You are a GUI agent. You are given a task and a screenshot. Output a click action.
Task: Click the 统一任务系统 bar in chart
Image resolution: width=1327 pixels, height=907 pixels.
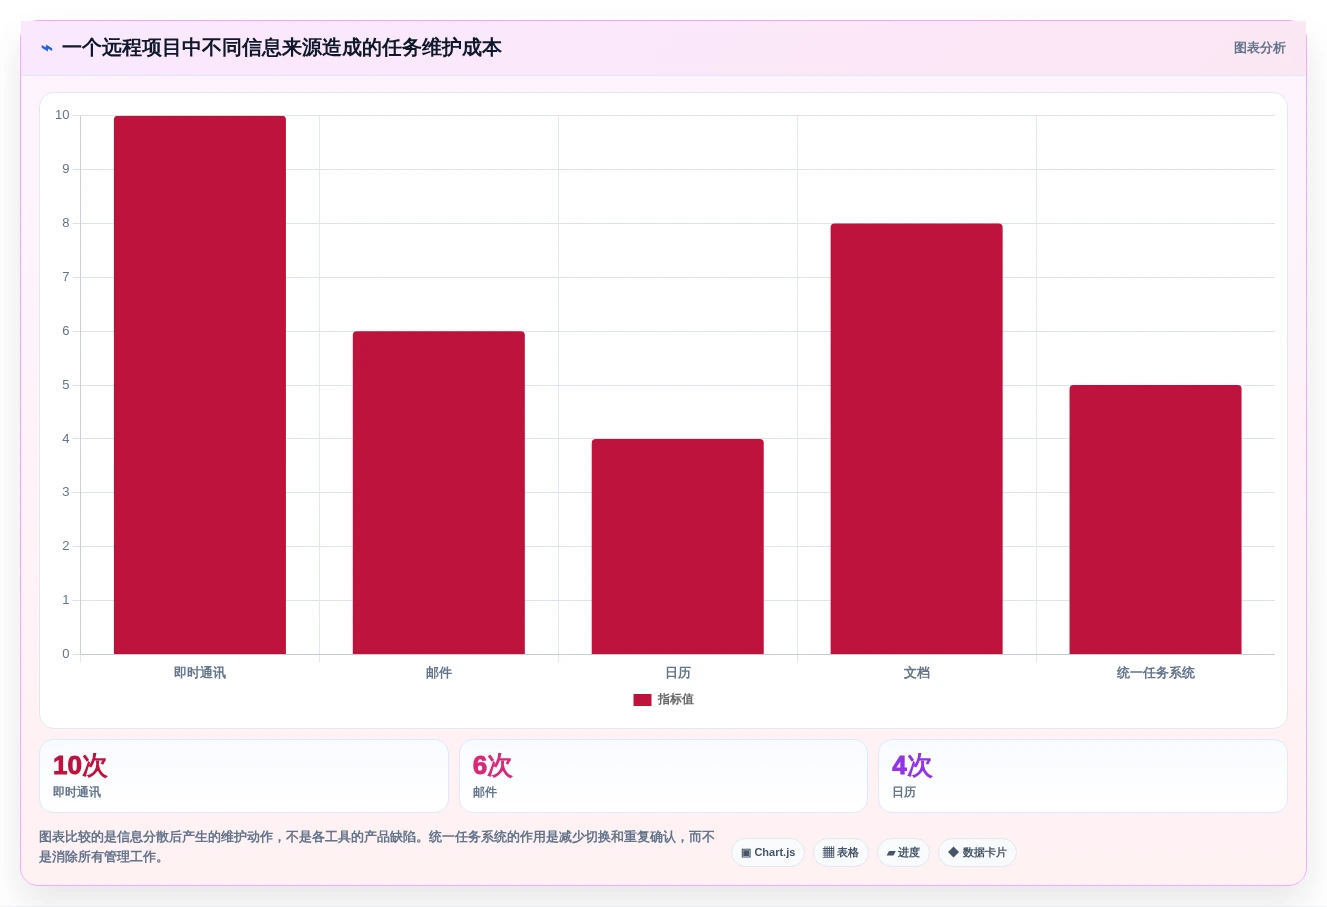pos(1156,520)
